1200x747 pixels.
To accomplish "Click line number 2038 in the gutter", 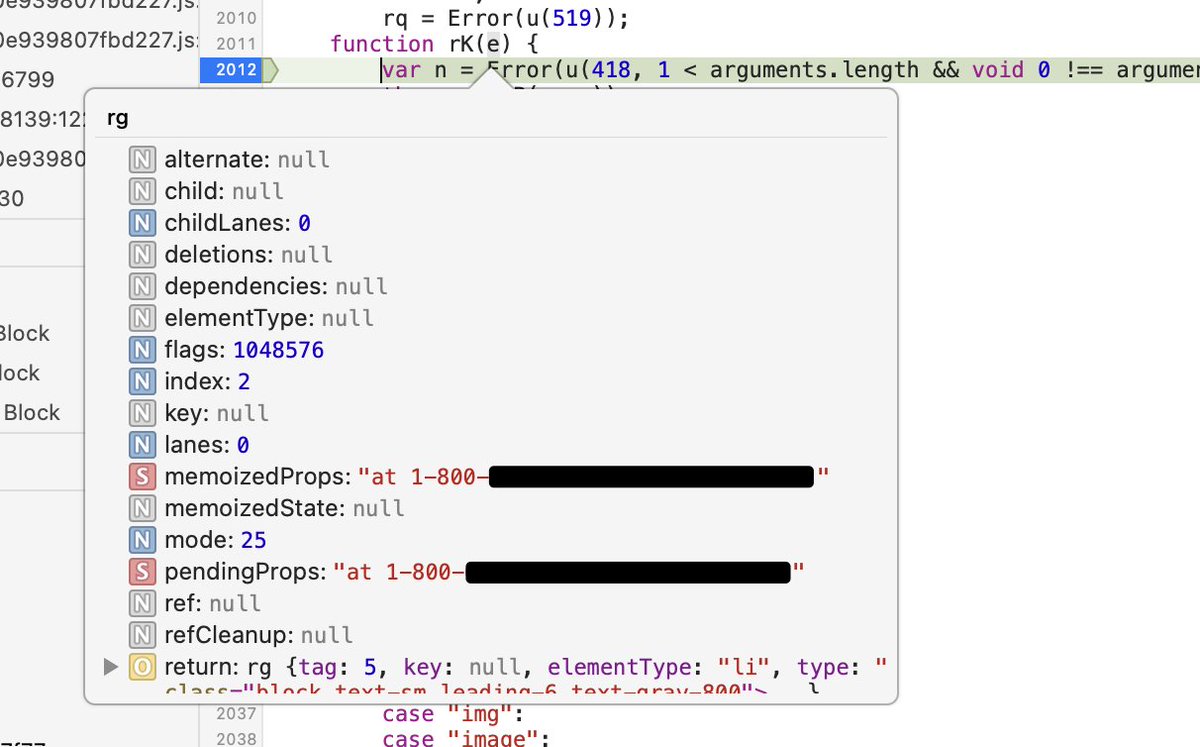I will (x=236, y=738).
